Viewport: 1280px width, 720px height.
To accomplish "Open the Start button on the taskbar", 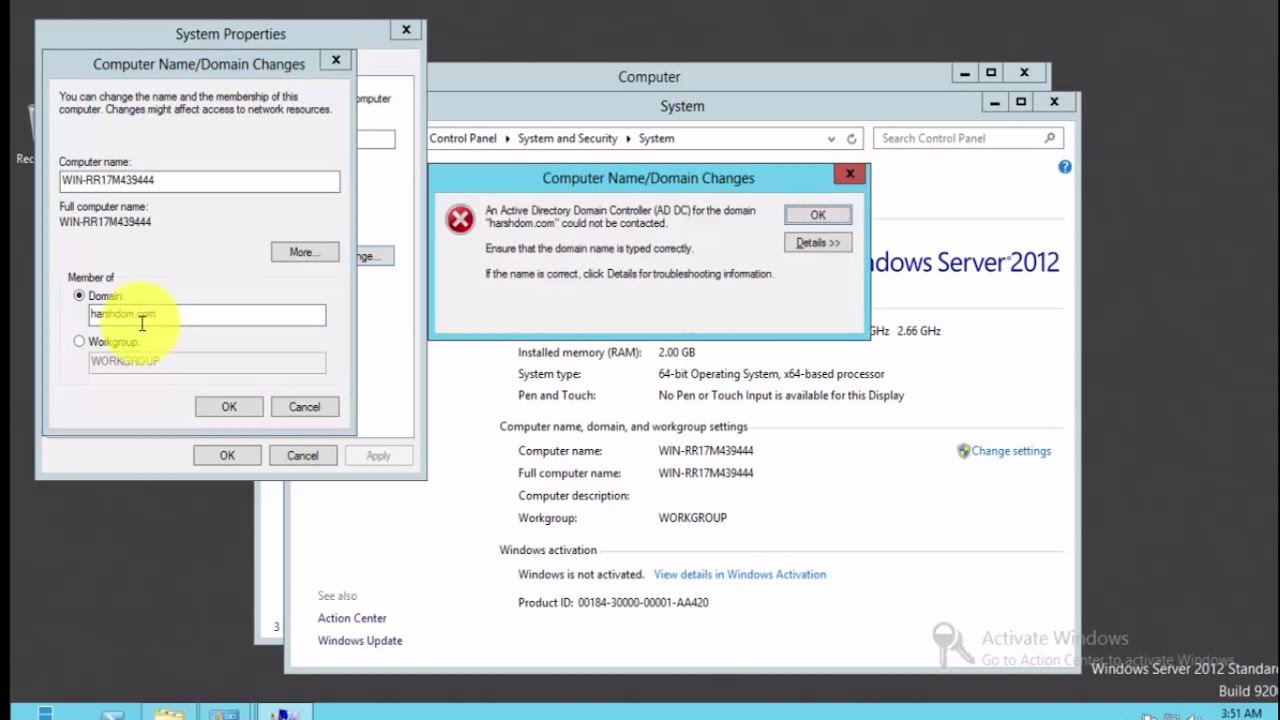I will [45, 713].
